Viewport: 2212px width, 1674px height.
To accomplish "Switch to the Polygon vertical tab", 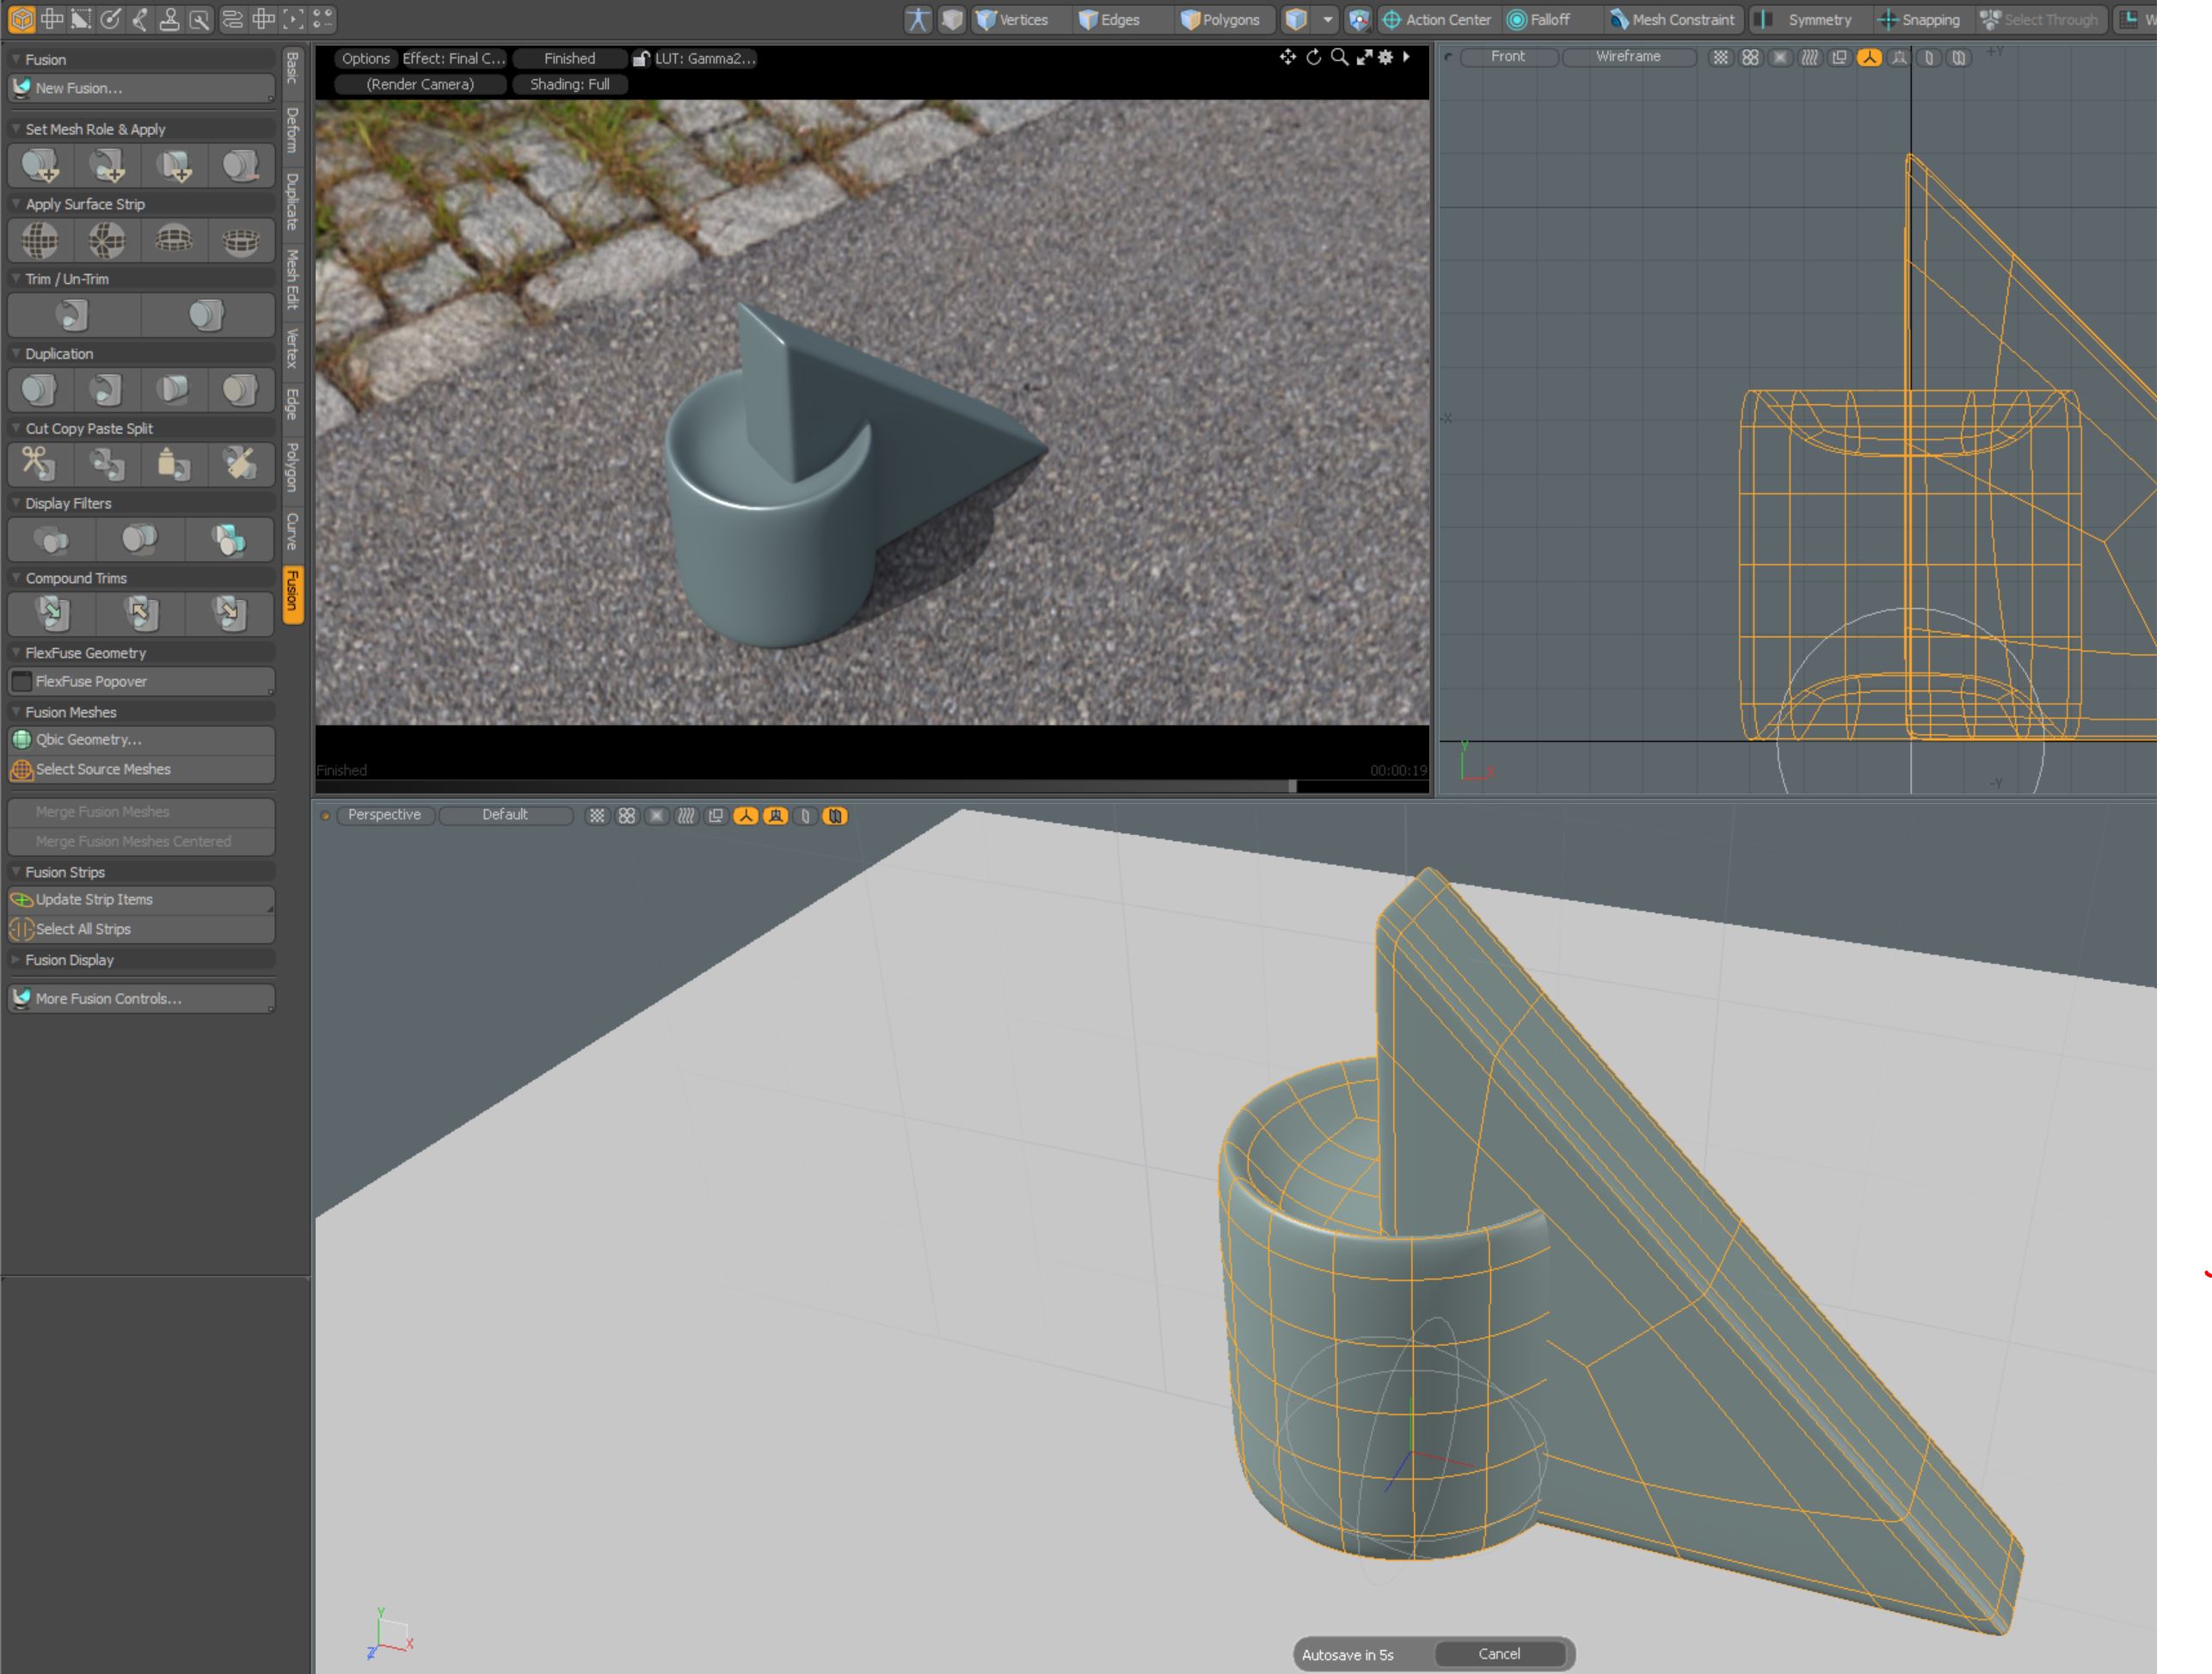I will pos(292,466).
